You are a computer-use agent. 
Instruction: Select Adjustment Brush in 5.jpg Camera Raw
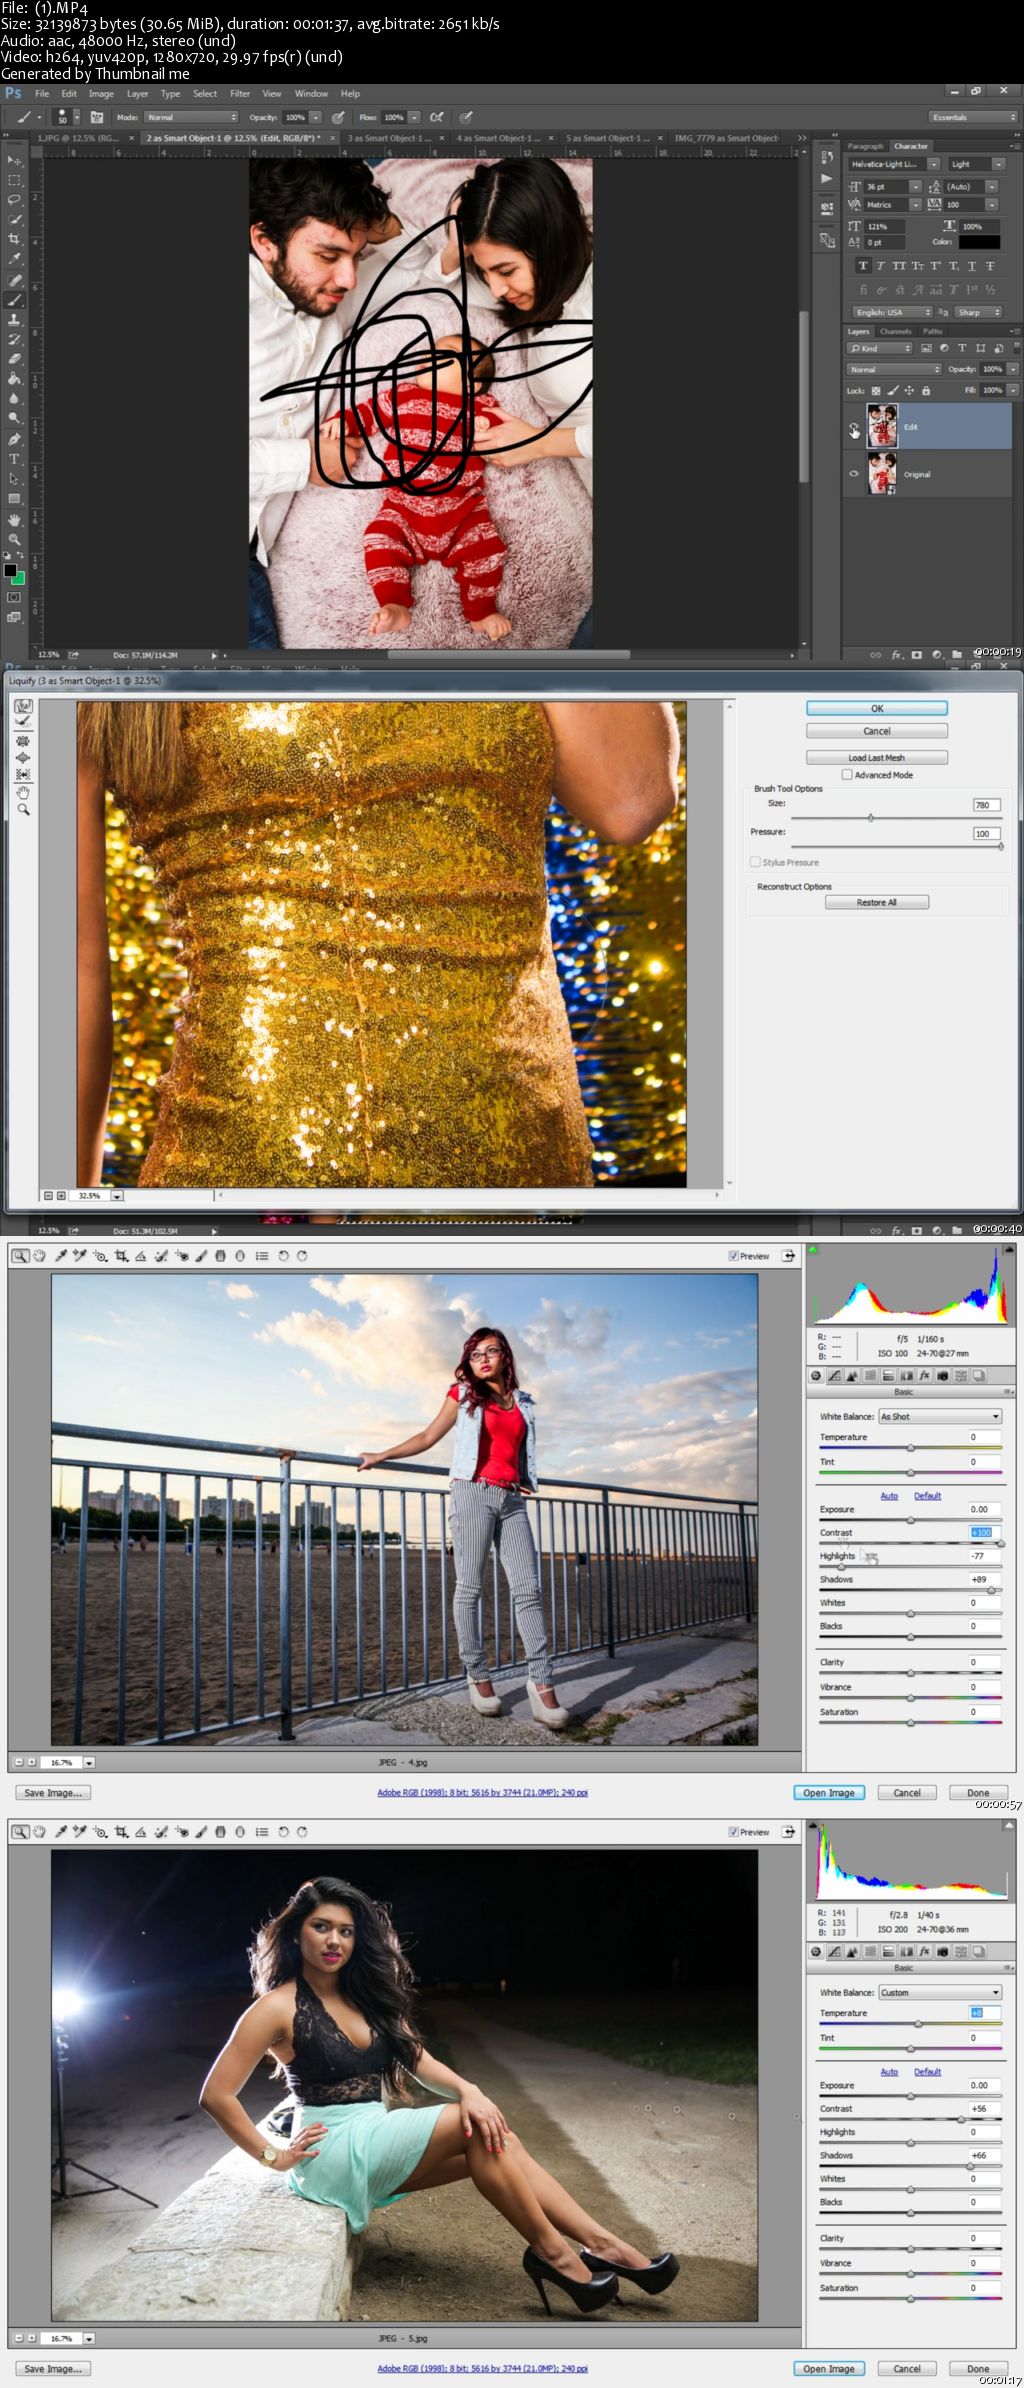201,1832
